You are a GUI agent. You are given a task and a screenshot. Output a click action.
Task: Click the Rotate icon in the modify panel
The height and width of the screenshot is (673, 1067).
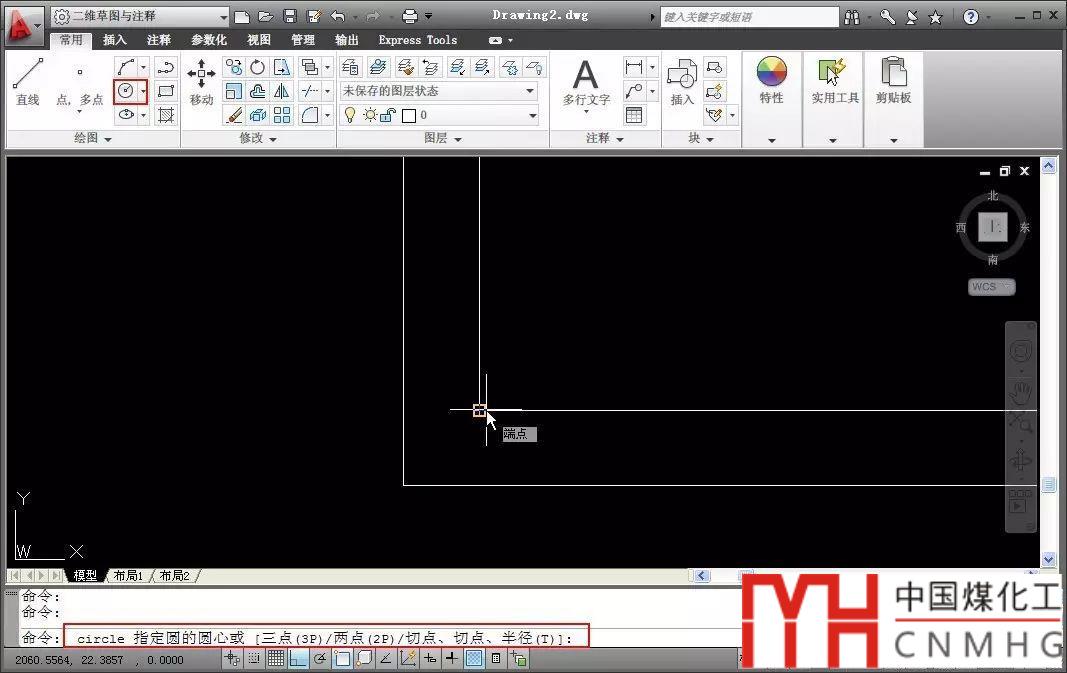tap(258, 67)
